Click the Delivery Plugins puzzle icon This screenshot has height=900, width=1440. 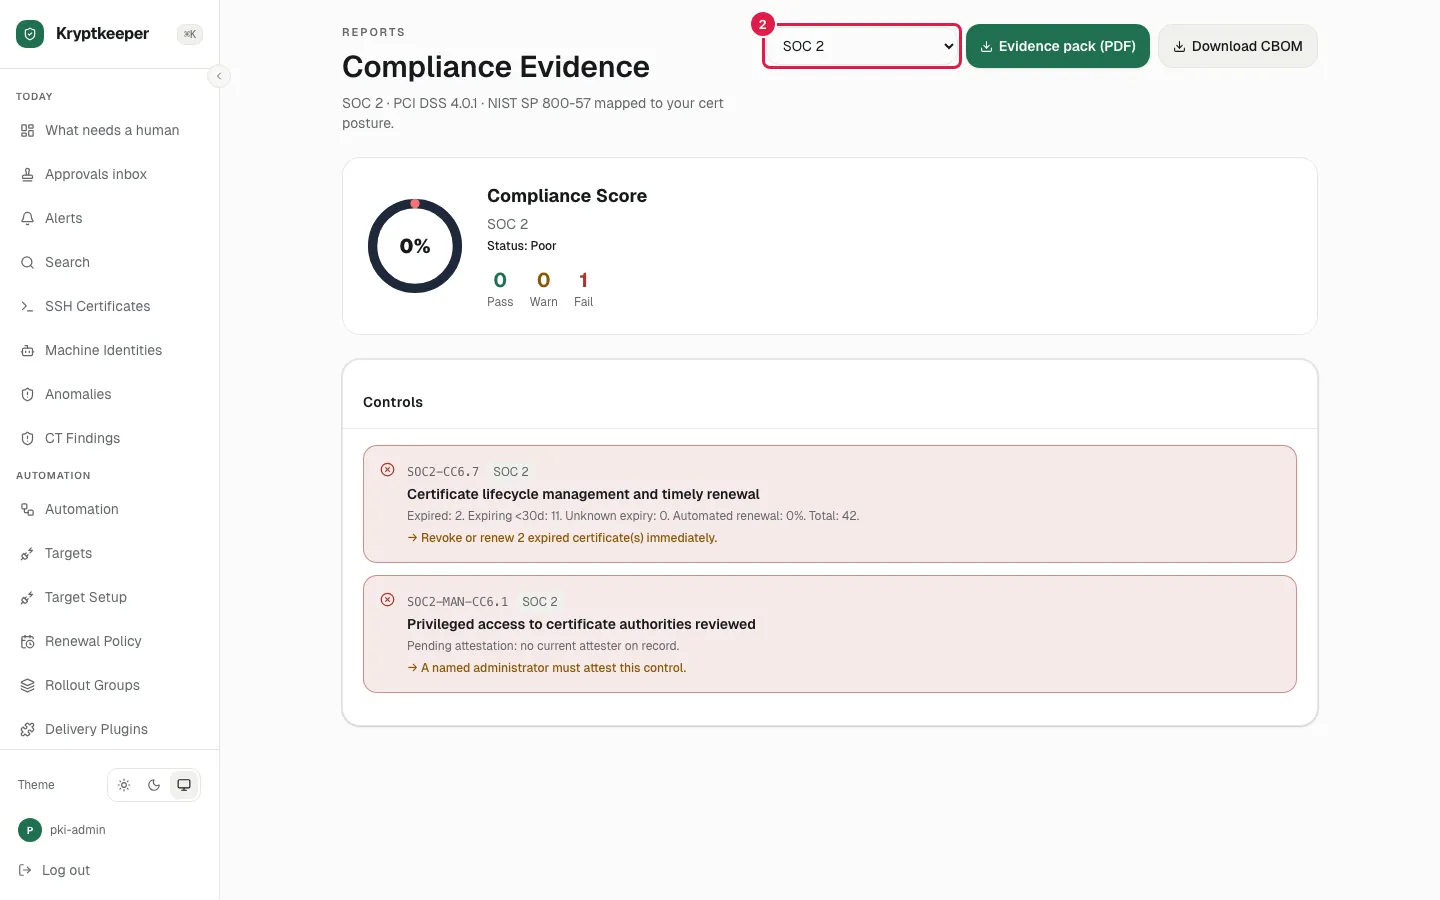pos(27,729)
